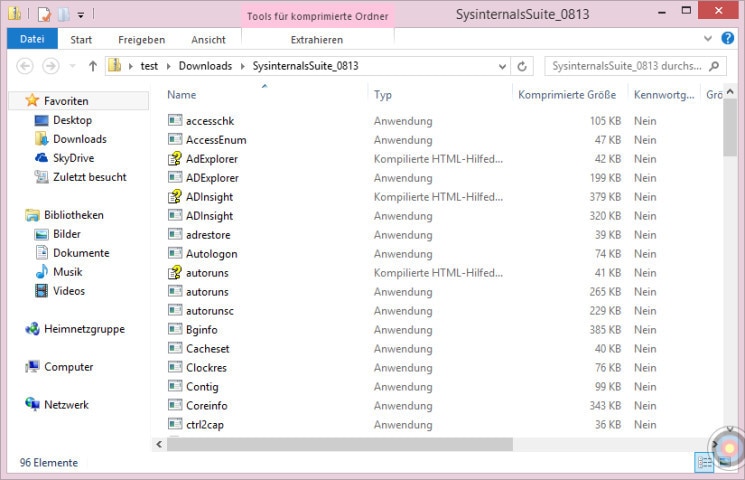745x480 pixels.
Task: Click the test breadcrumb in address bar
Action: click(x=149, y=66)
